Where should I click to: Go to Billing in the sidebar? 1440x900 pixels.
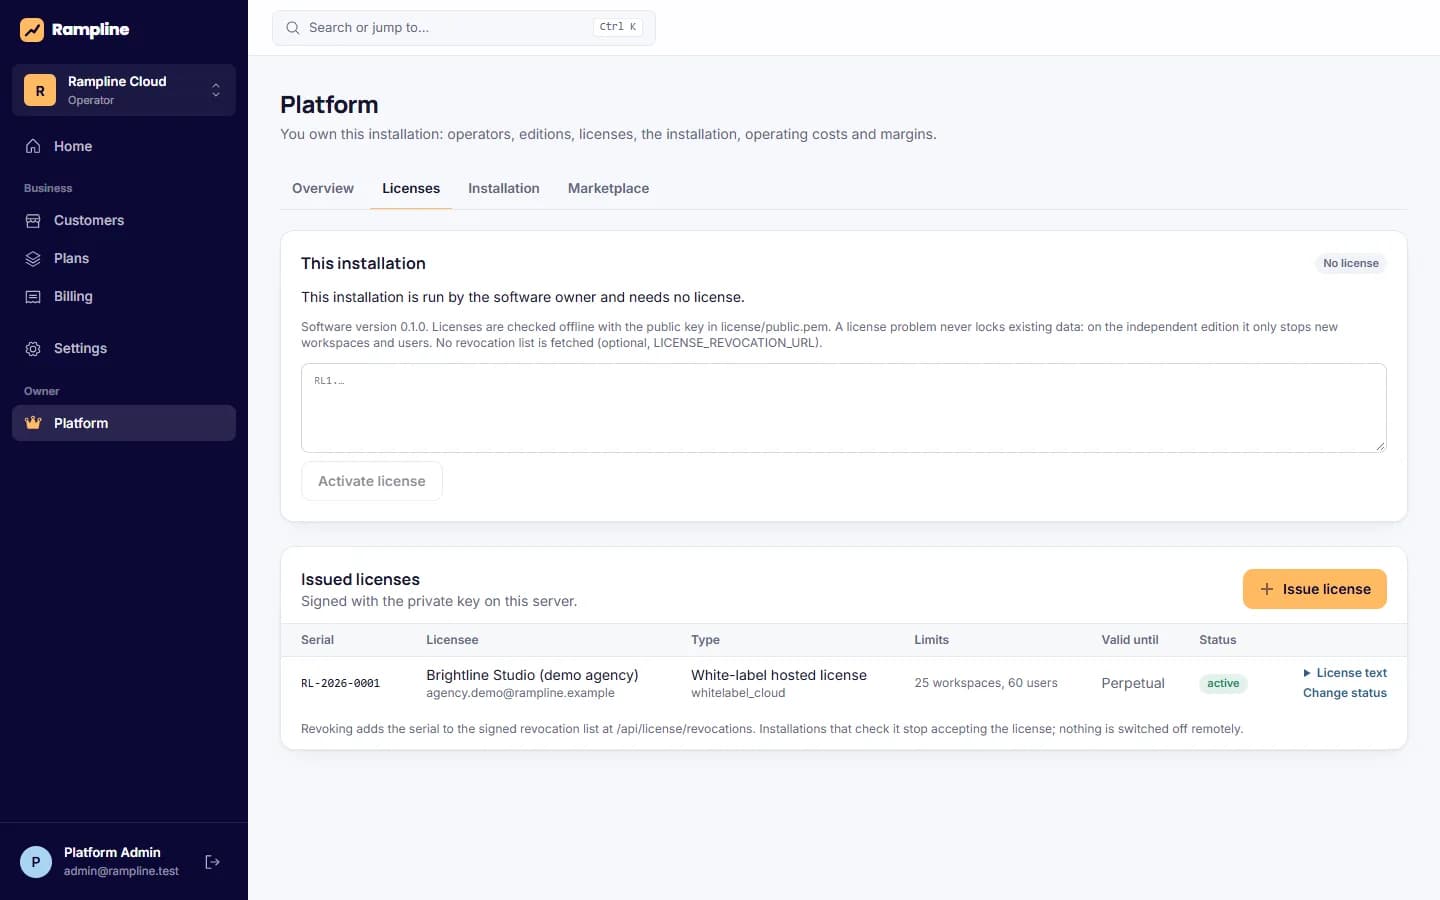click(124, 296)
